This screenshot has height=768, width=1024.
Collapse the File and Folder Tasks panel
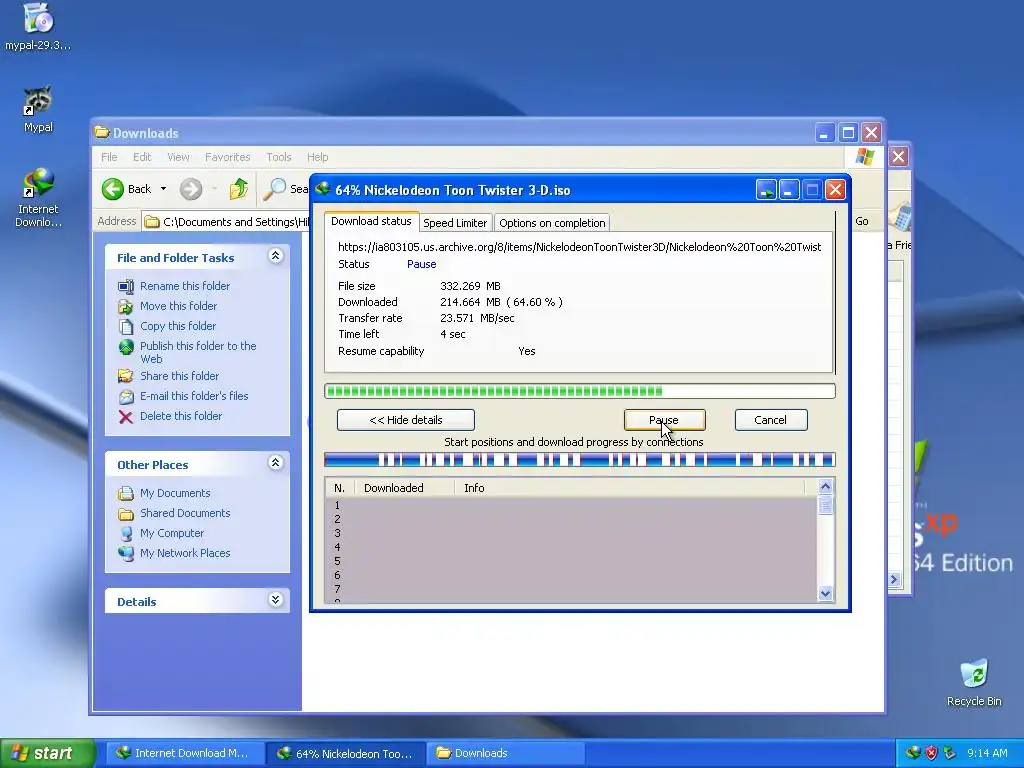coord(276,256)
